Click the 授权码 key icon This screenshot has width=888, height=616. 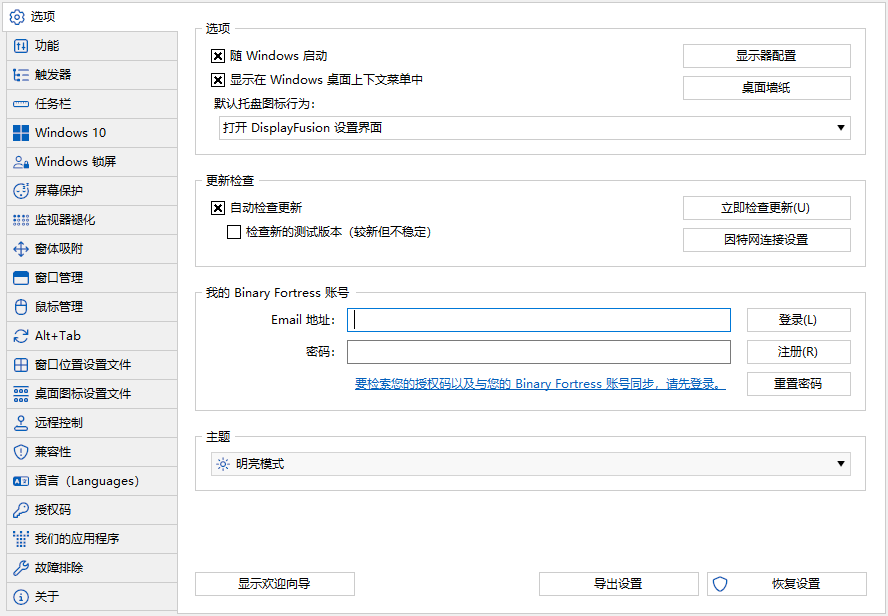click(x=20, y=510)
